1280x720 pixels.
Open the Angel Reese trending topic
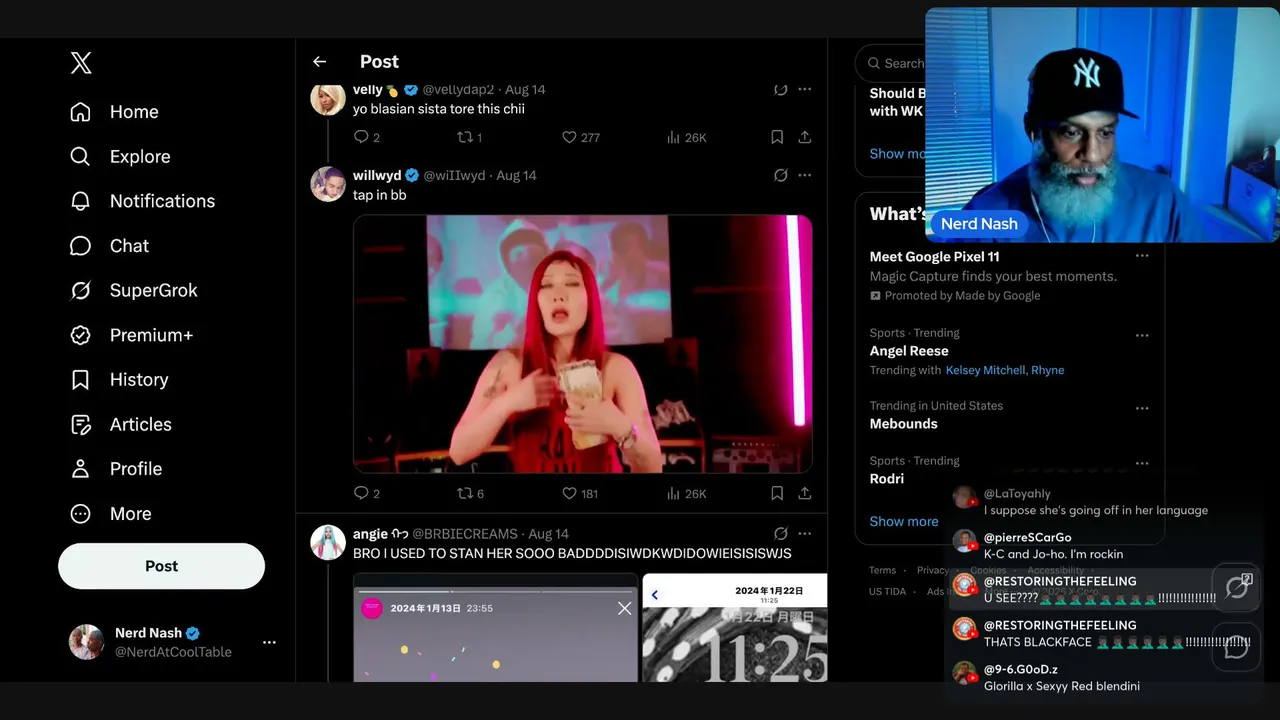coord(909,351)
